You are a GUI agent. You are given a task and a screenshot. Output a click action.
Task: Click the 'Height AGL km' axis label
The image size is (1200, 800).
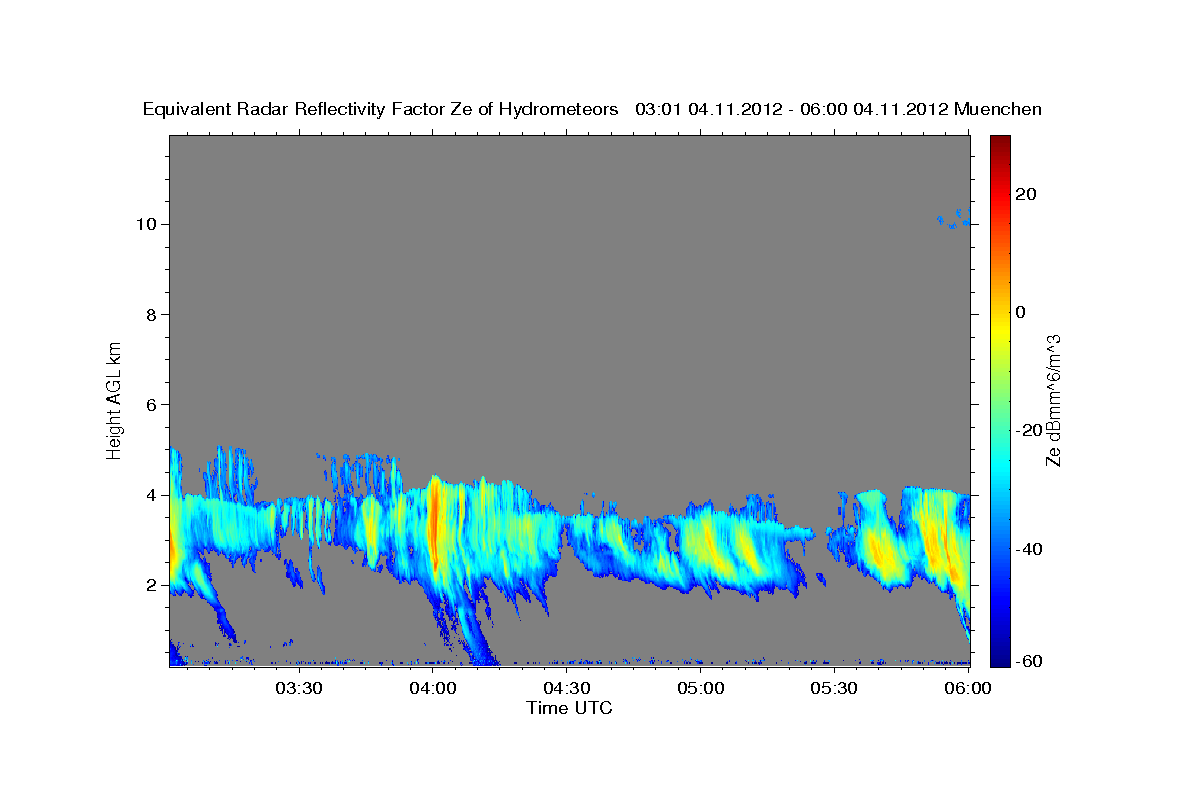pyautogui.click(x=114, y=399)
